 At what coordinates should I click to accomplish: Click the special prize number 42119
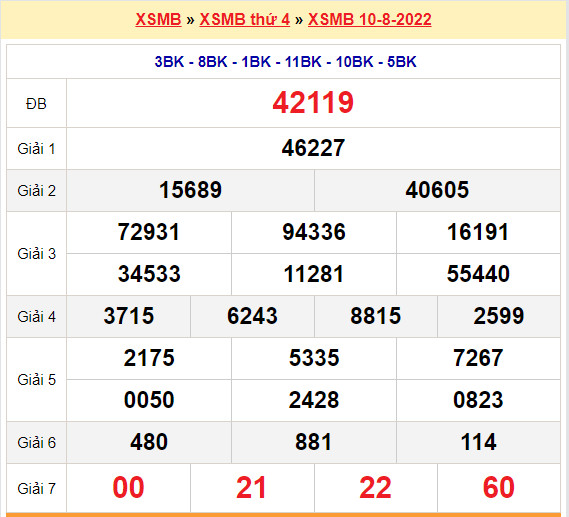click(313, 103)
